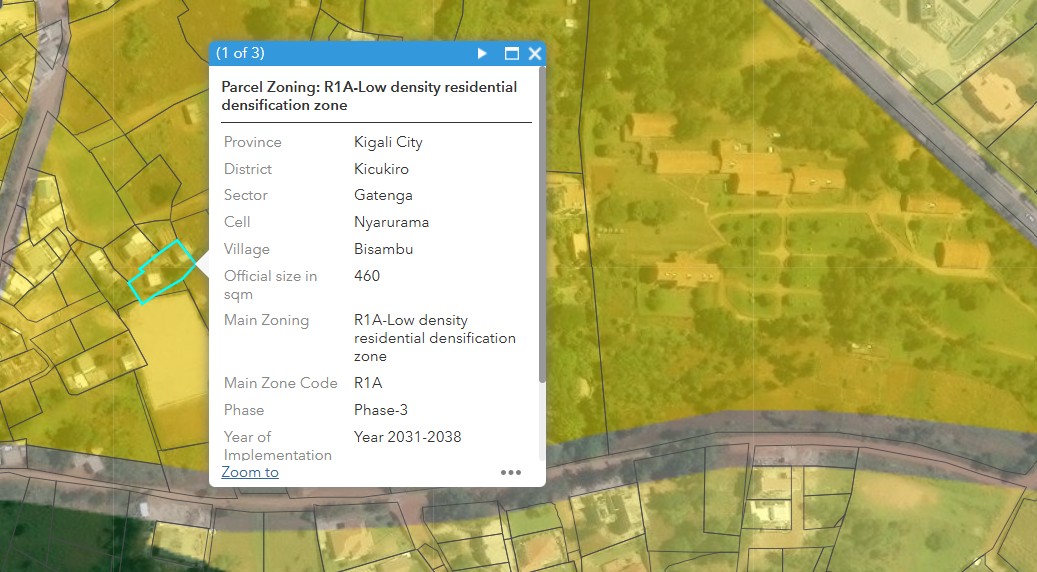
Task: Click the Bisambu village value
Action: pyautogui.click(x=384, y=249)
